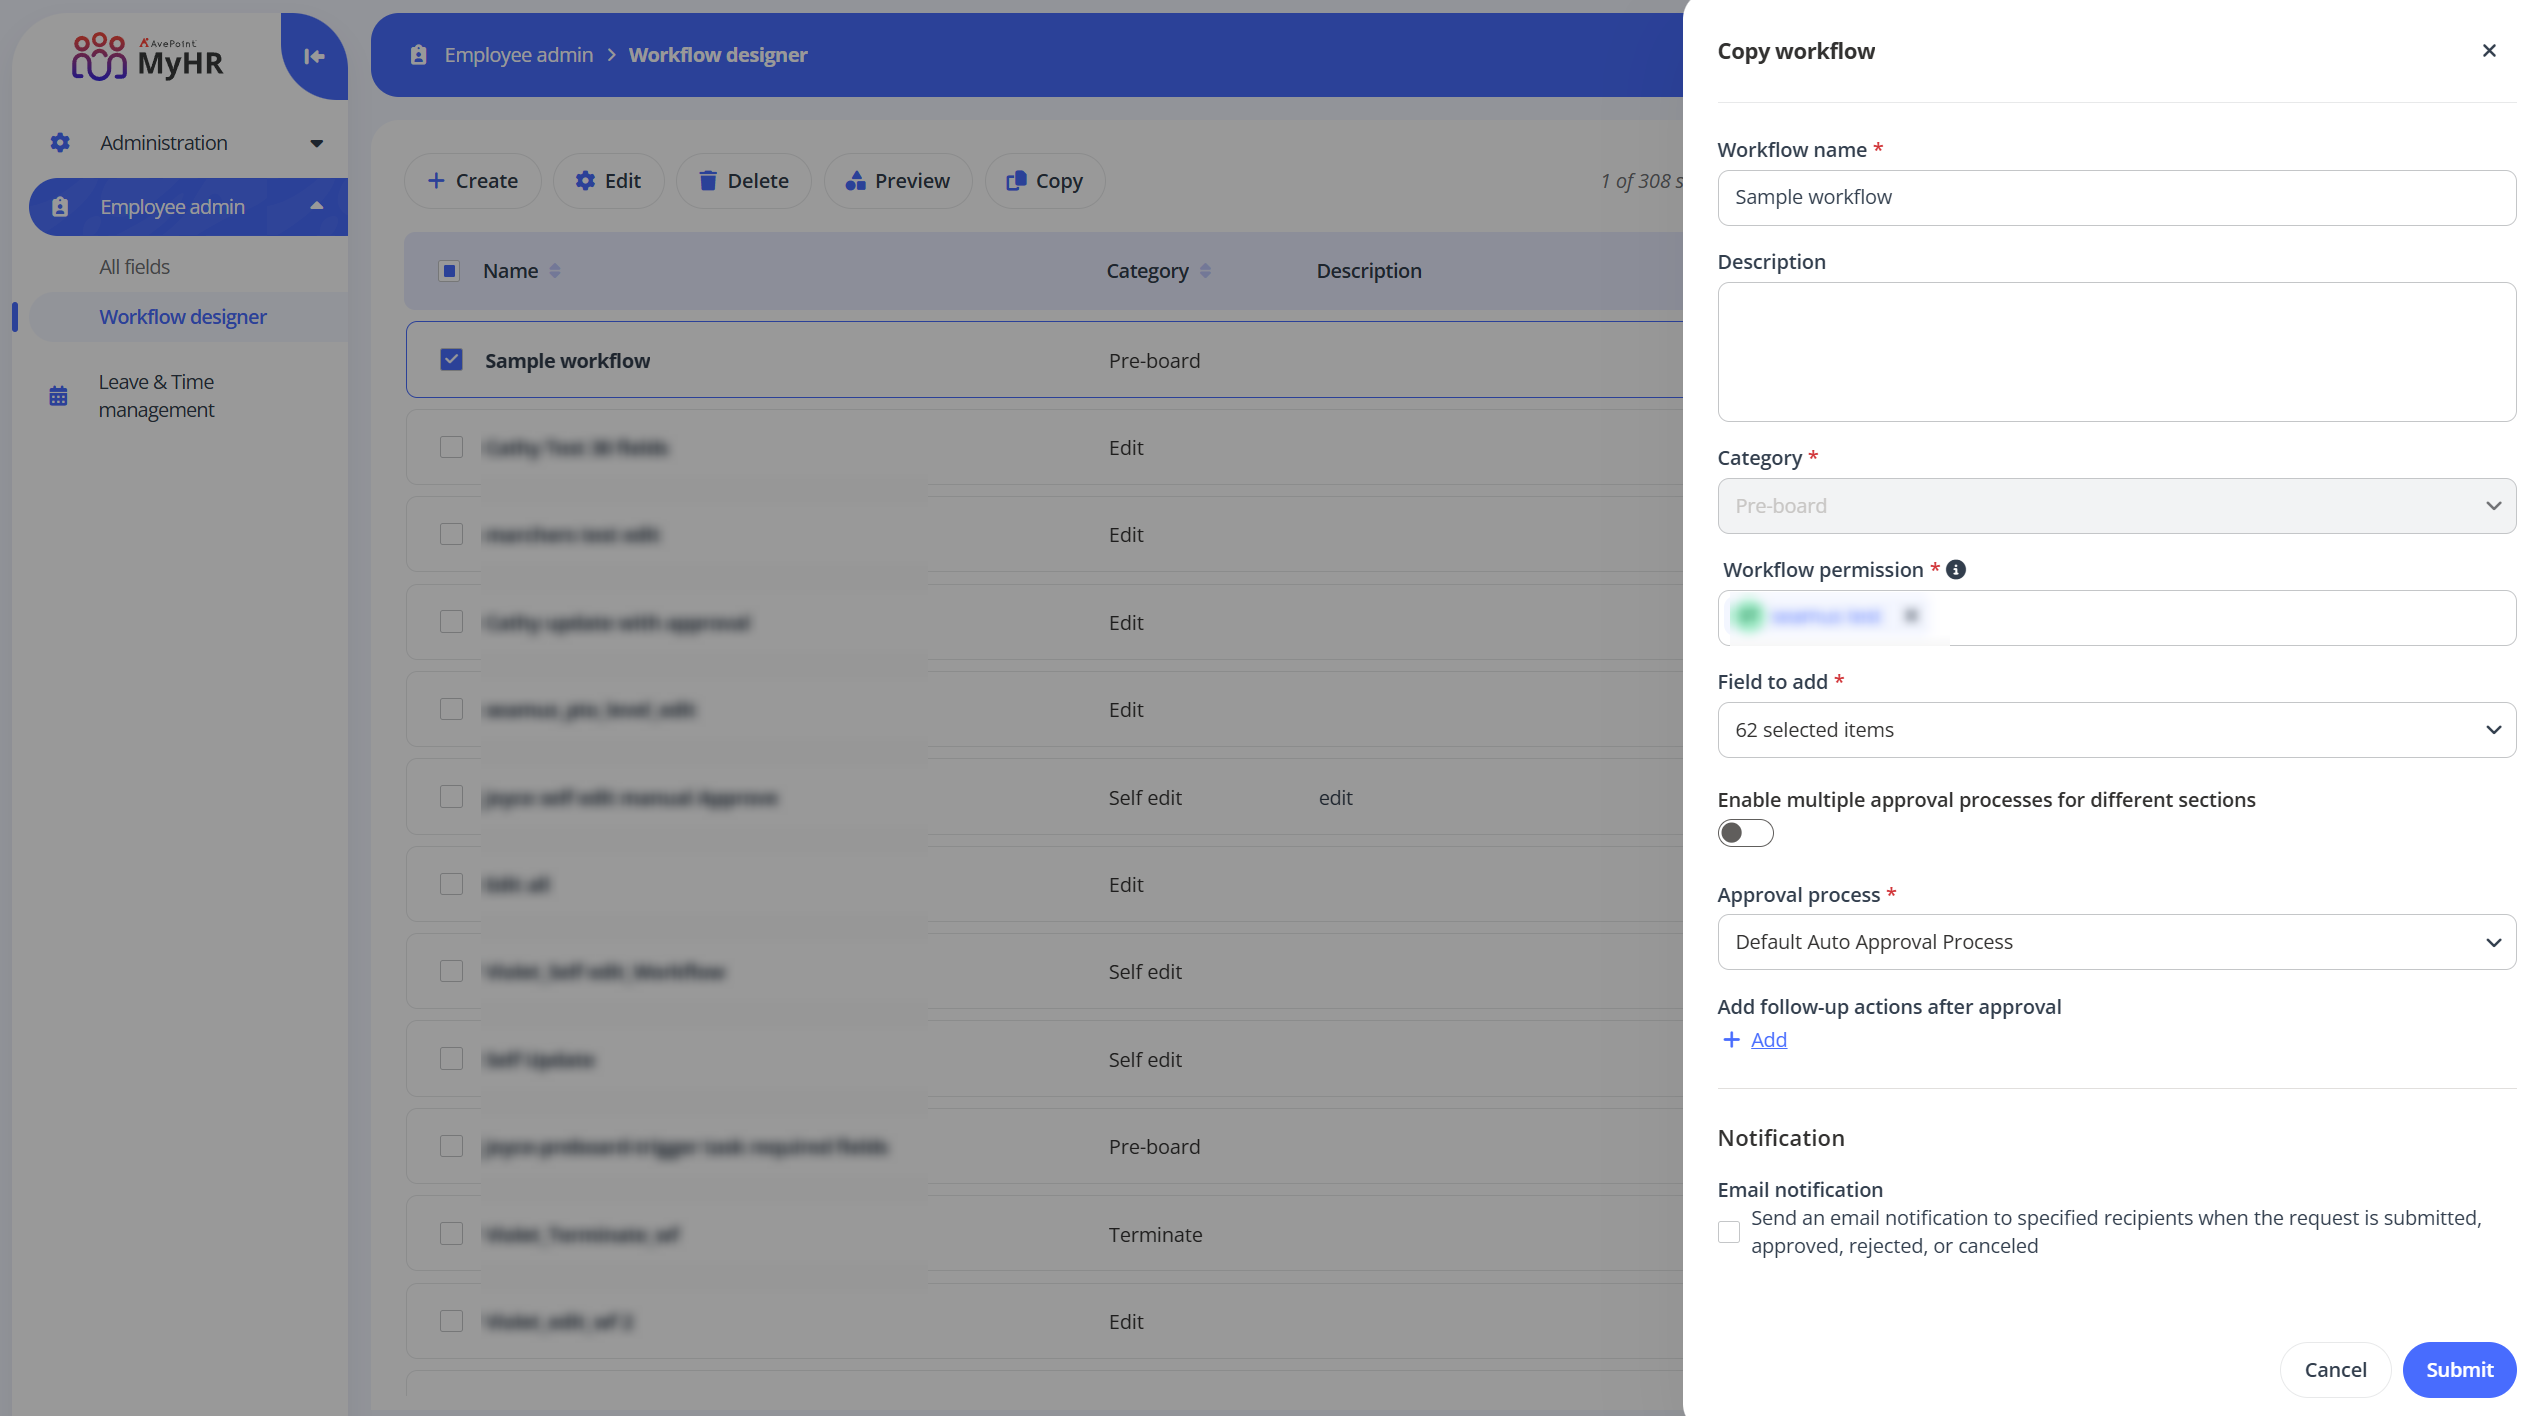Viewport: 2537px width, 1416px height.
Task: Click the Administration settings gear icon
Action: click(x=58, y=142)
